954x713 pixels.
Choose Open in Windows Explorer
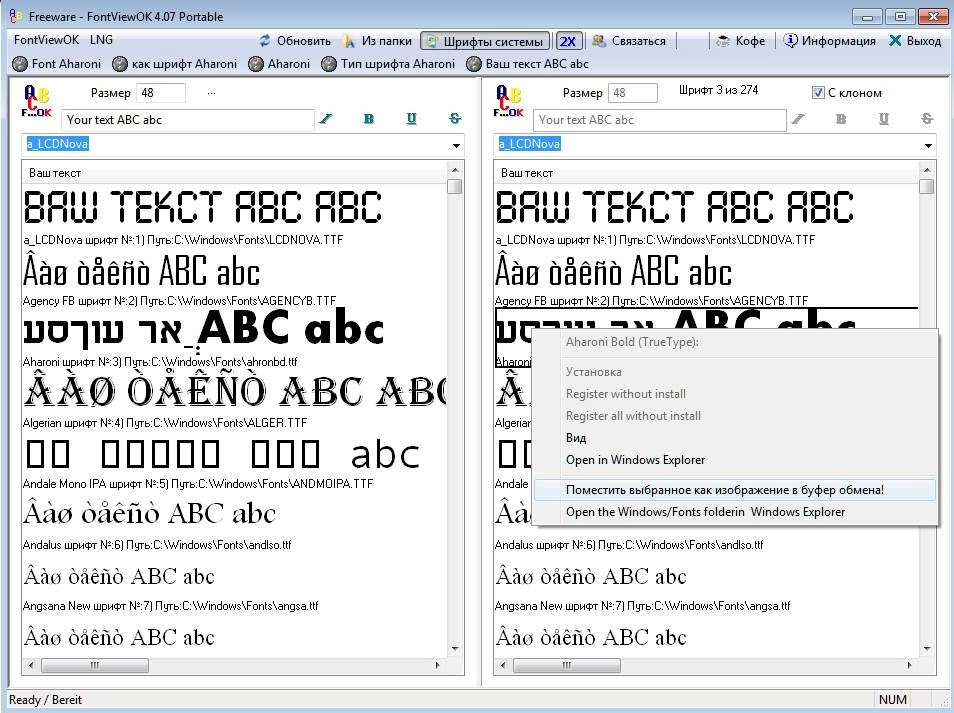click(635, 460)
